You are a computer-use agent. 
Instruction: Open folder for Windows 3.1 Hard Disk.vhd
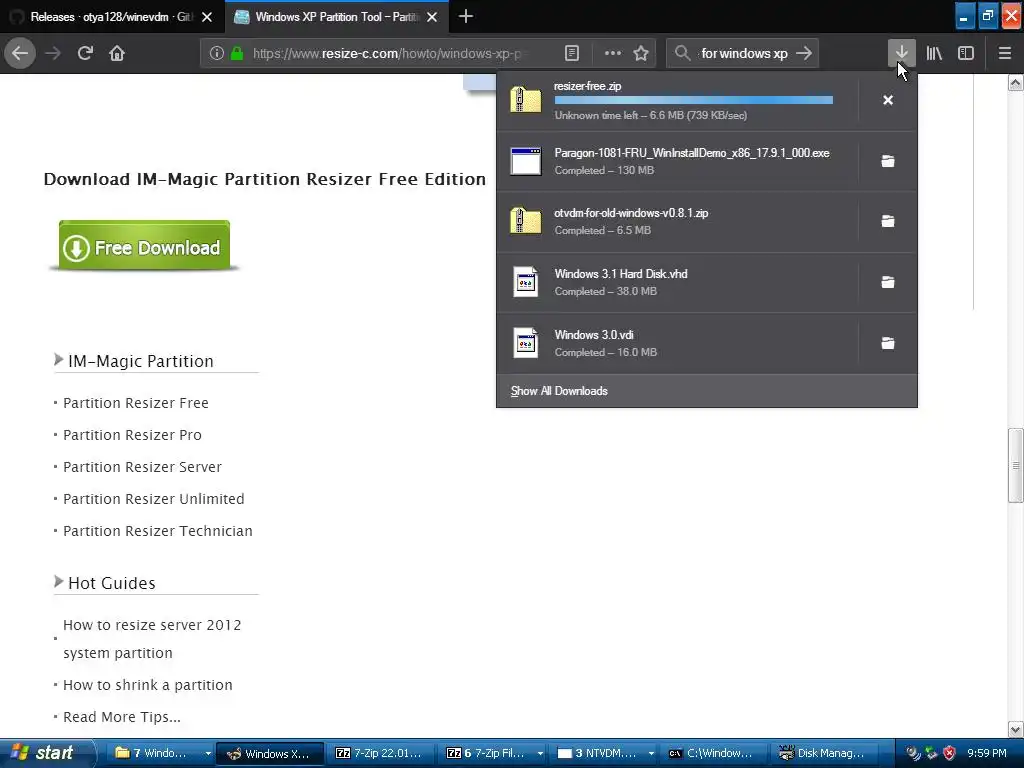click(x=888, y=282)
